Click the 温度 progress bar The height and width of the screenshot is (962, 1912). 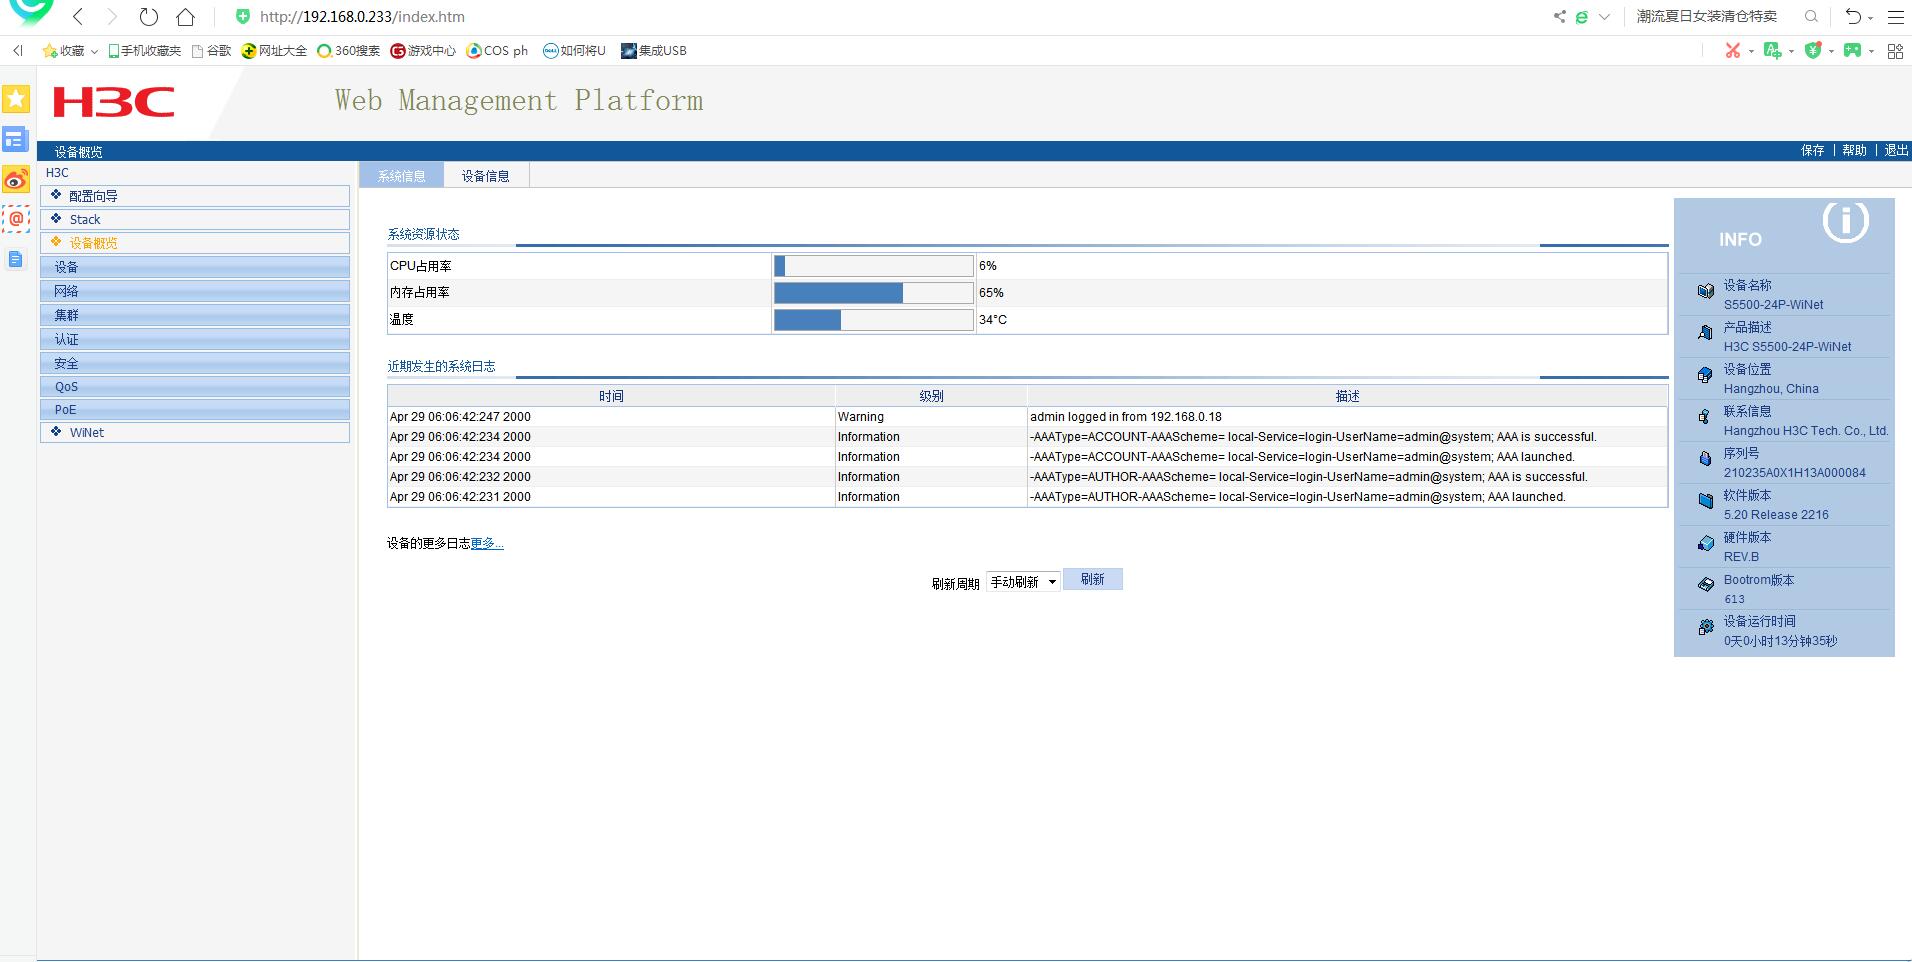click(873, 320)
